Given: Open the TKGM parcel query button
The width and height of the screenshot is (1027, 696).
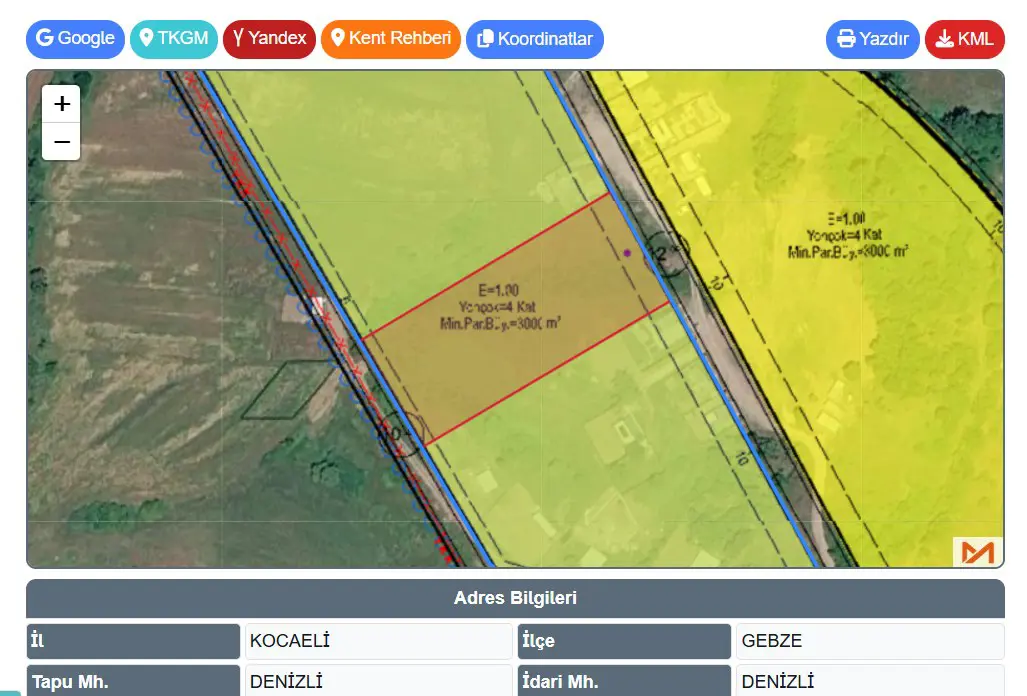Looking at the screenshot, I should pos(174,39).
